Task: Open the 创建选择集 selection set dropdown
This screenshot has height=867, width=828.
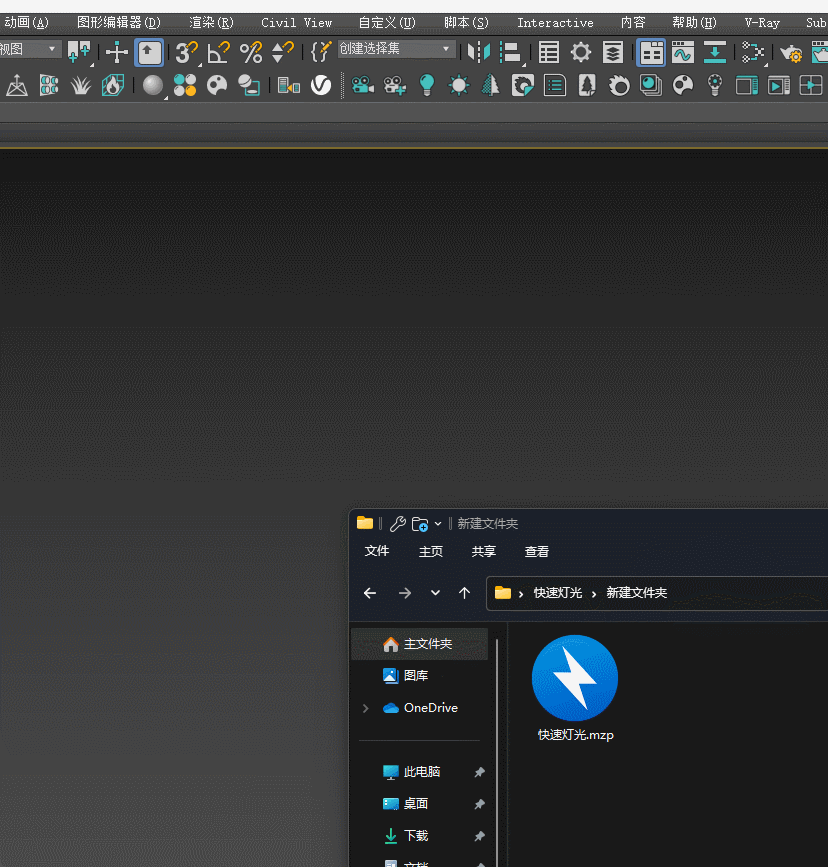Action: [x=396, y=49]
